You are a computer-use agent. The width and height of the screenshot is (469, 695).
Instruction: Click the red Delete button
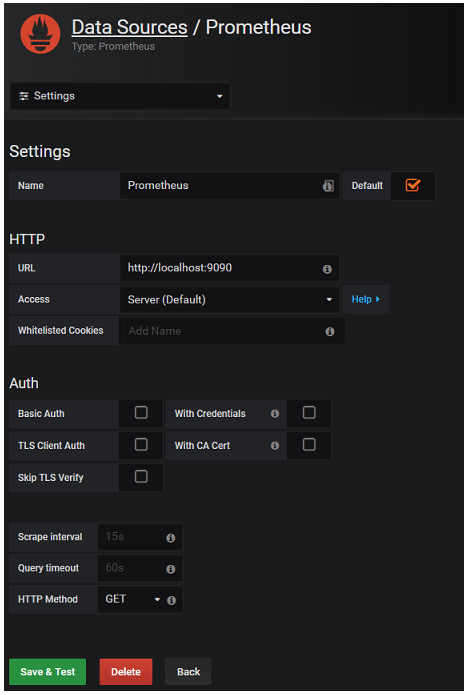tap(126, 672)
